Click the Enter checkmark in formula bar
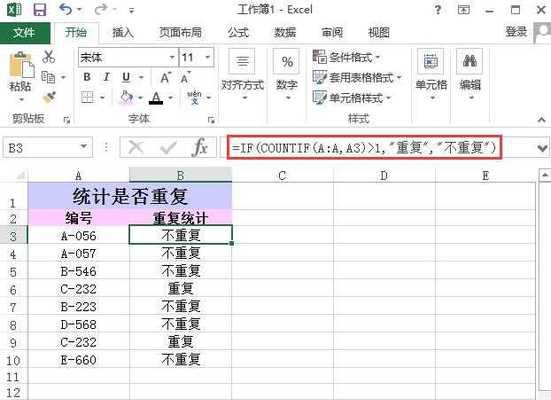The width and height of the screenshot is (551, 400). coord(168,147)
